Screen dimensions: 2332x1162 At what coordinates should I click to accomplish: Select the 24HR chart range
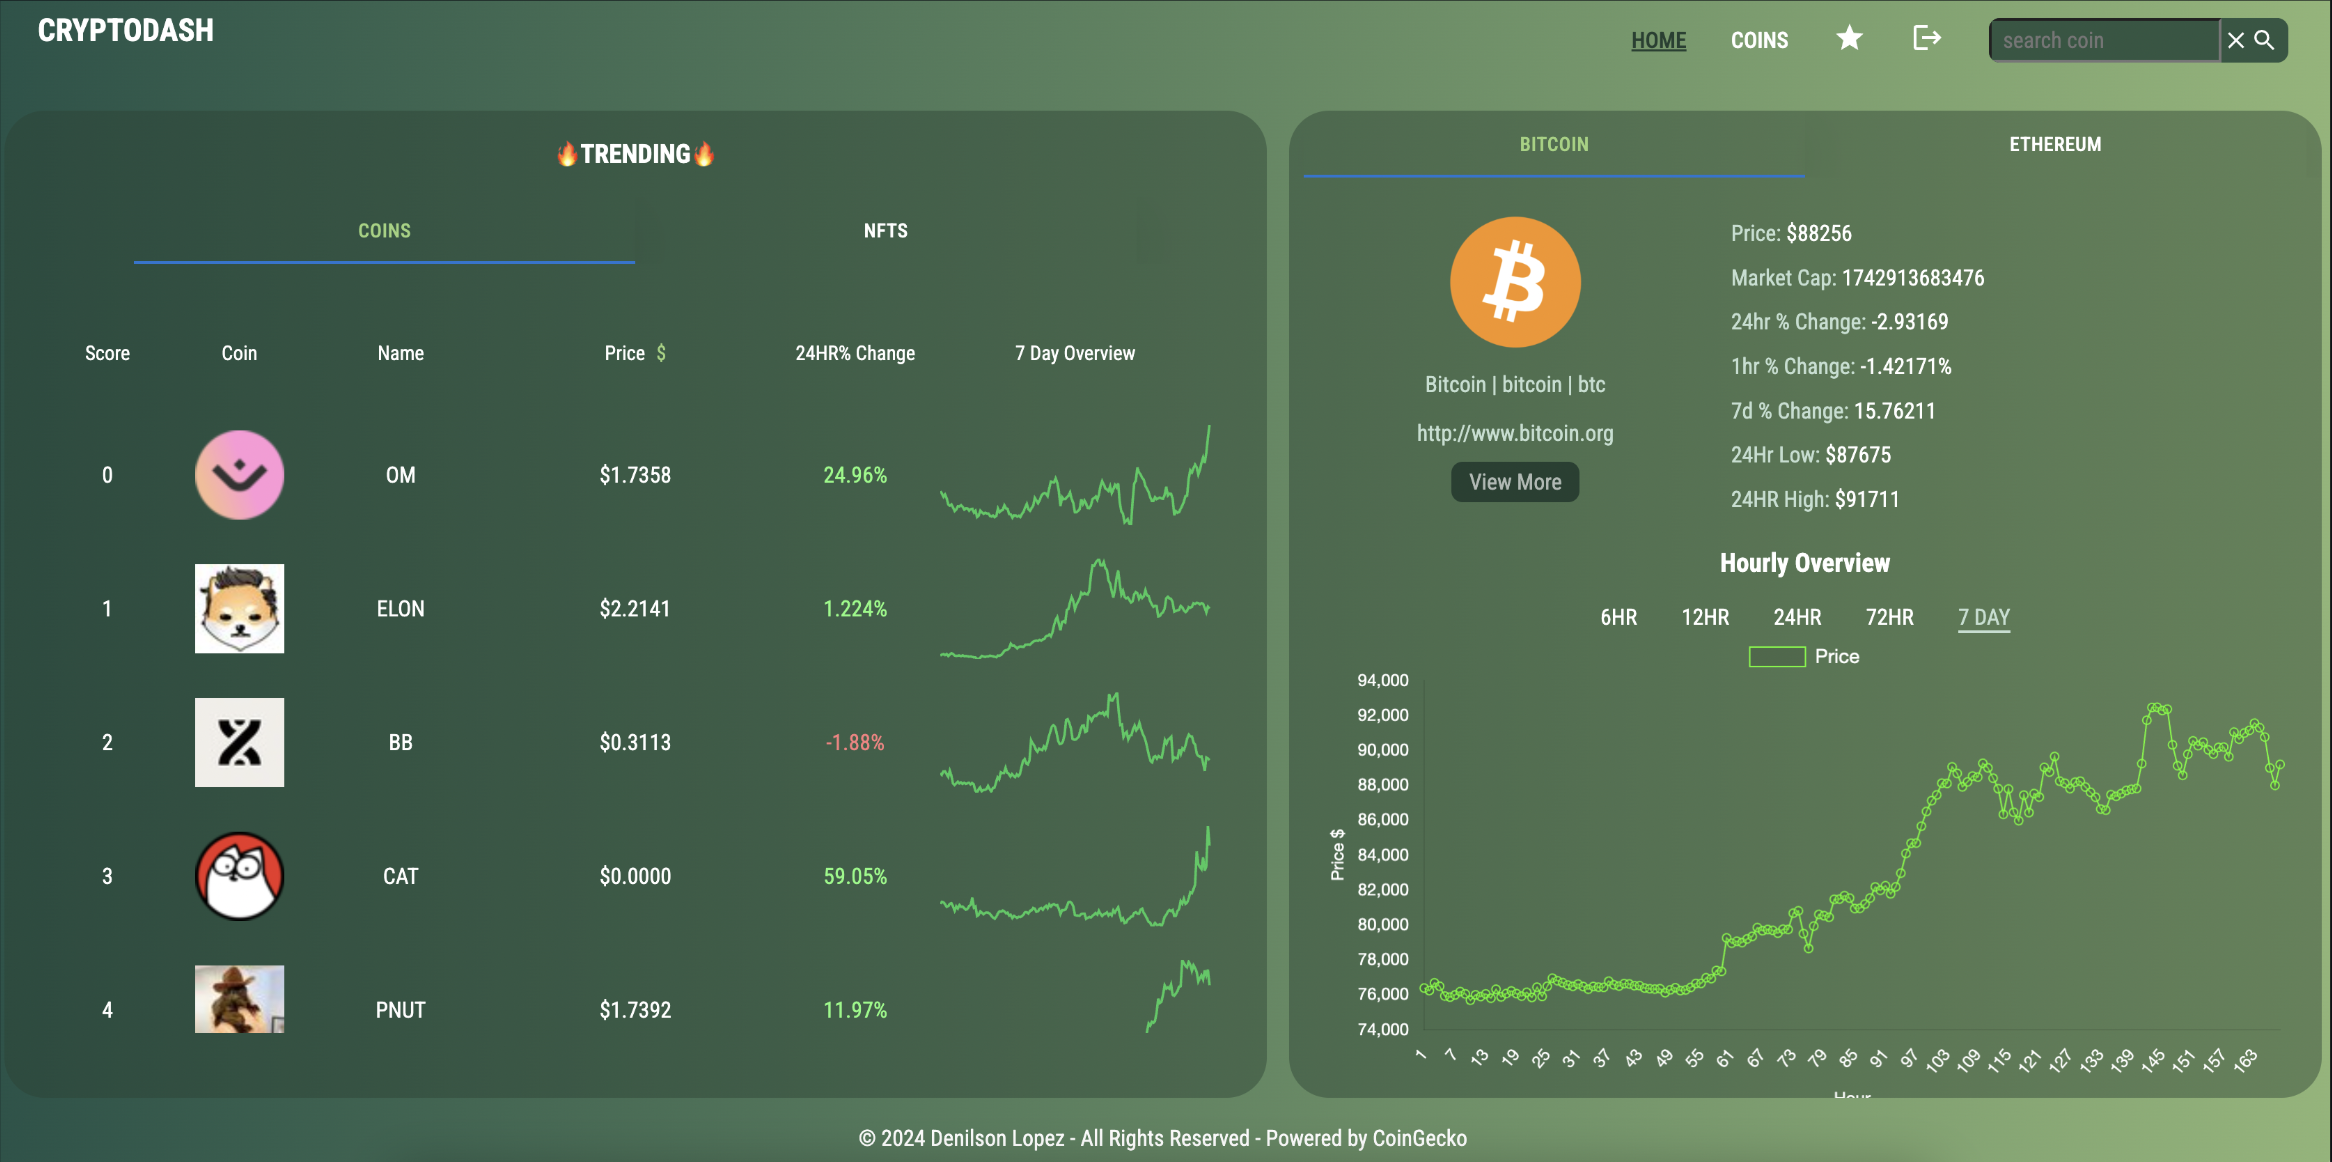(1797, 617)
